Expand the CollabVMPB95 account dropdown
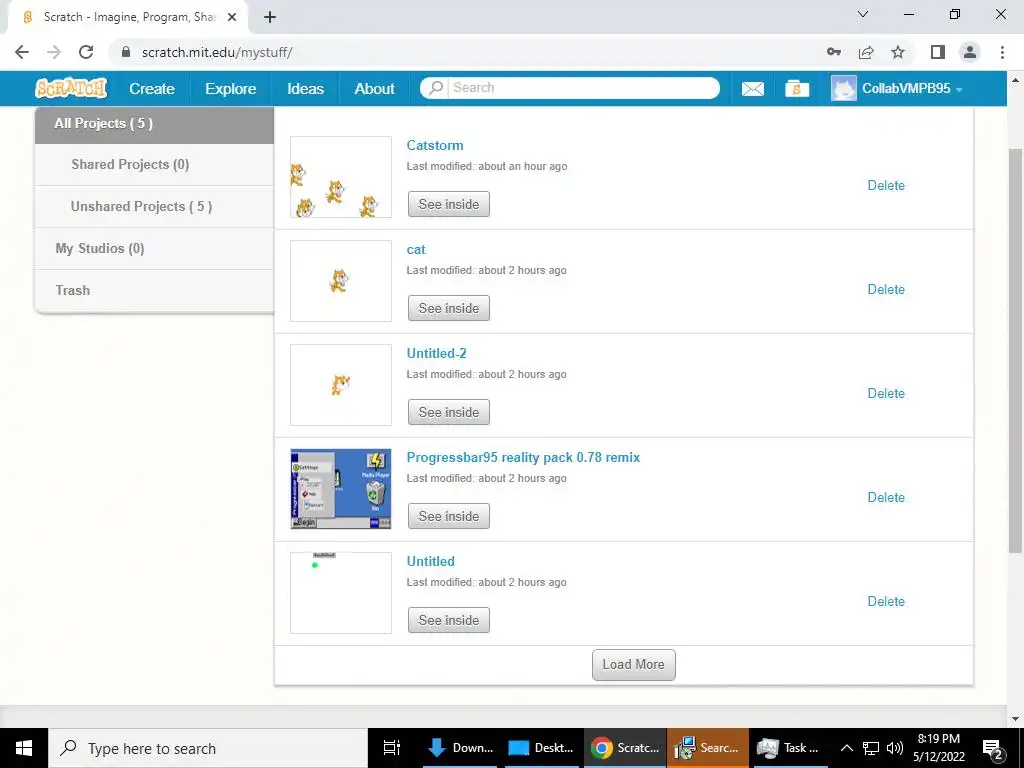The image size is (1024, 768). tap(959, 89)
